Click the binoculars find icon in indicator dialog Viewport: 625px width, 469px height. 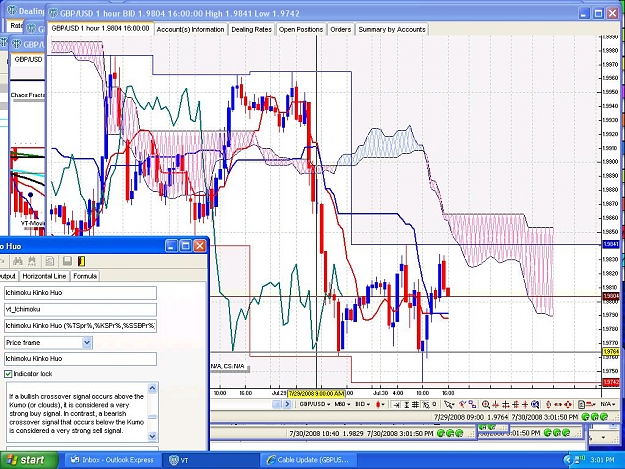[x=18, y=261]
